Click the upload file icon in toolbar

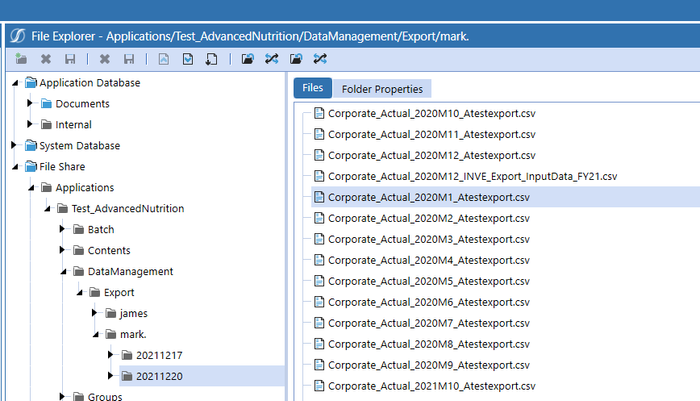[x=163, y=59]
